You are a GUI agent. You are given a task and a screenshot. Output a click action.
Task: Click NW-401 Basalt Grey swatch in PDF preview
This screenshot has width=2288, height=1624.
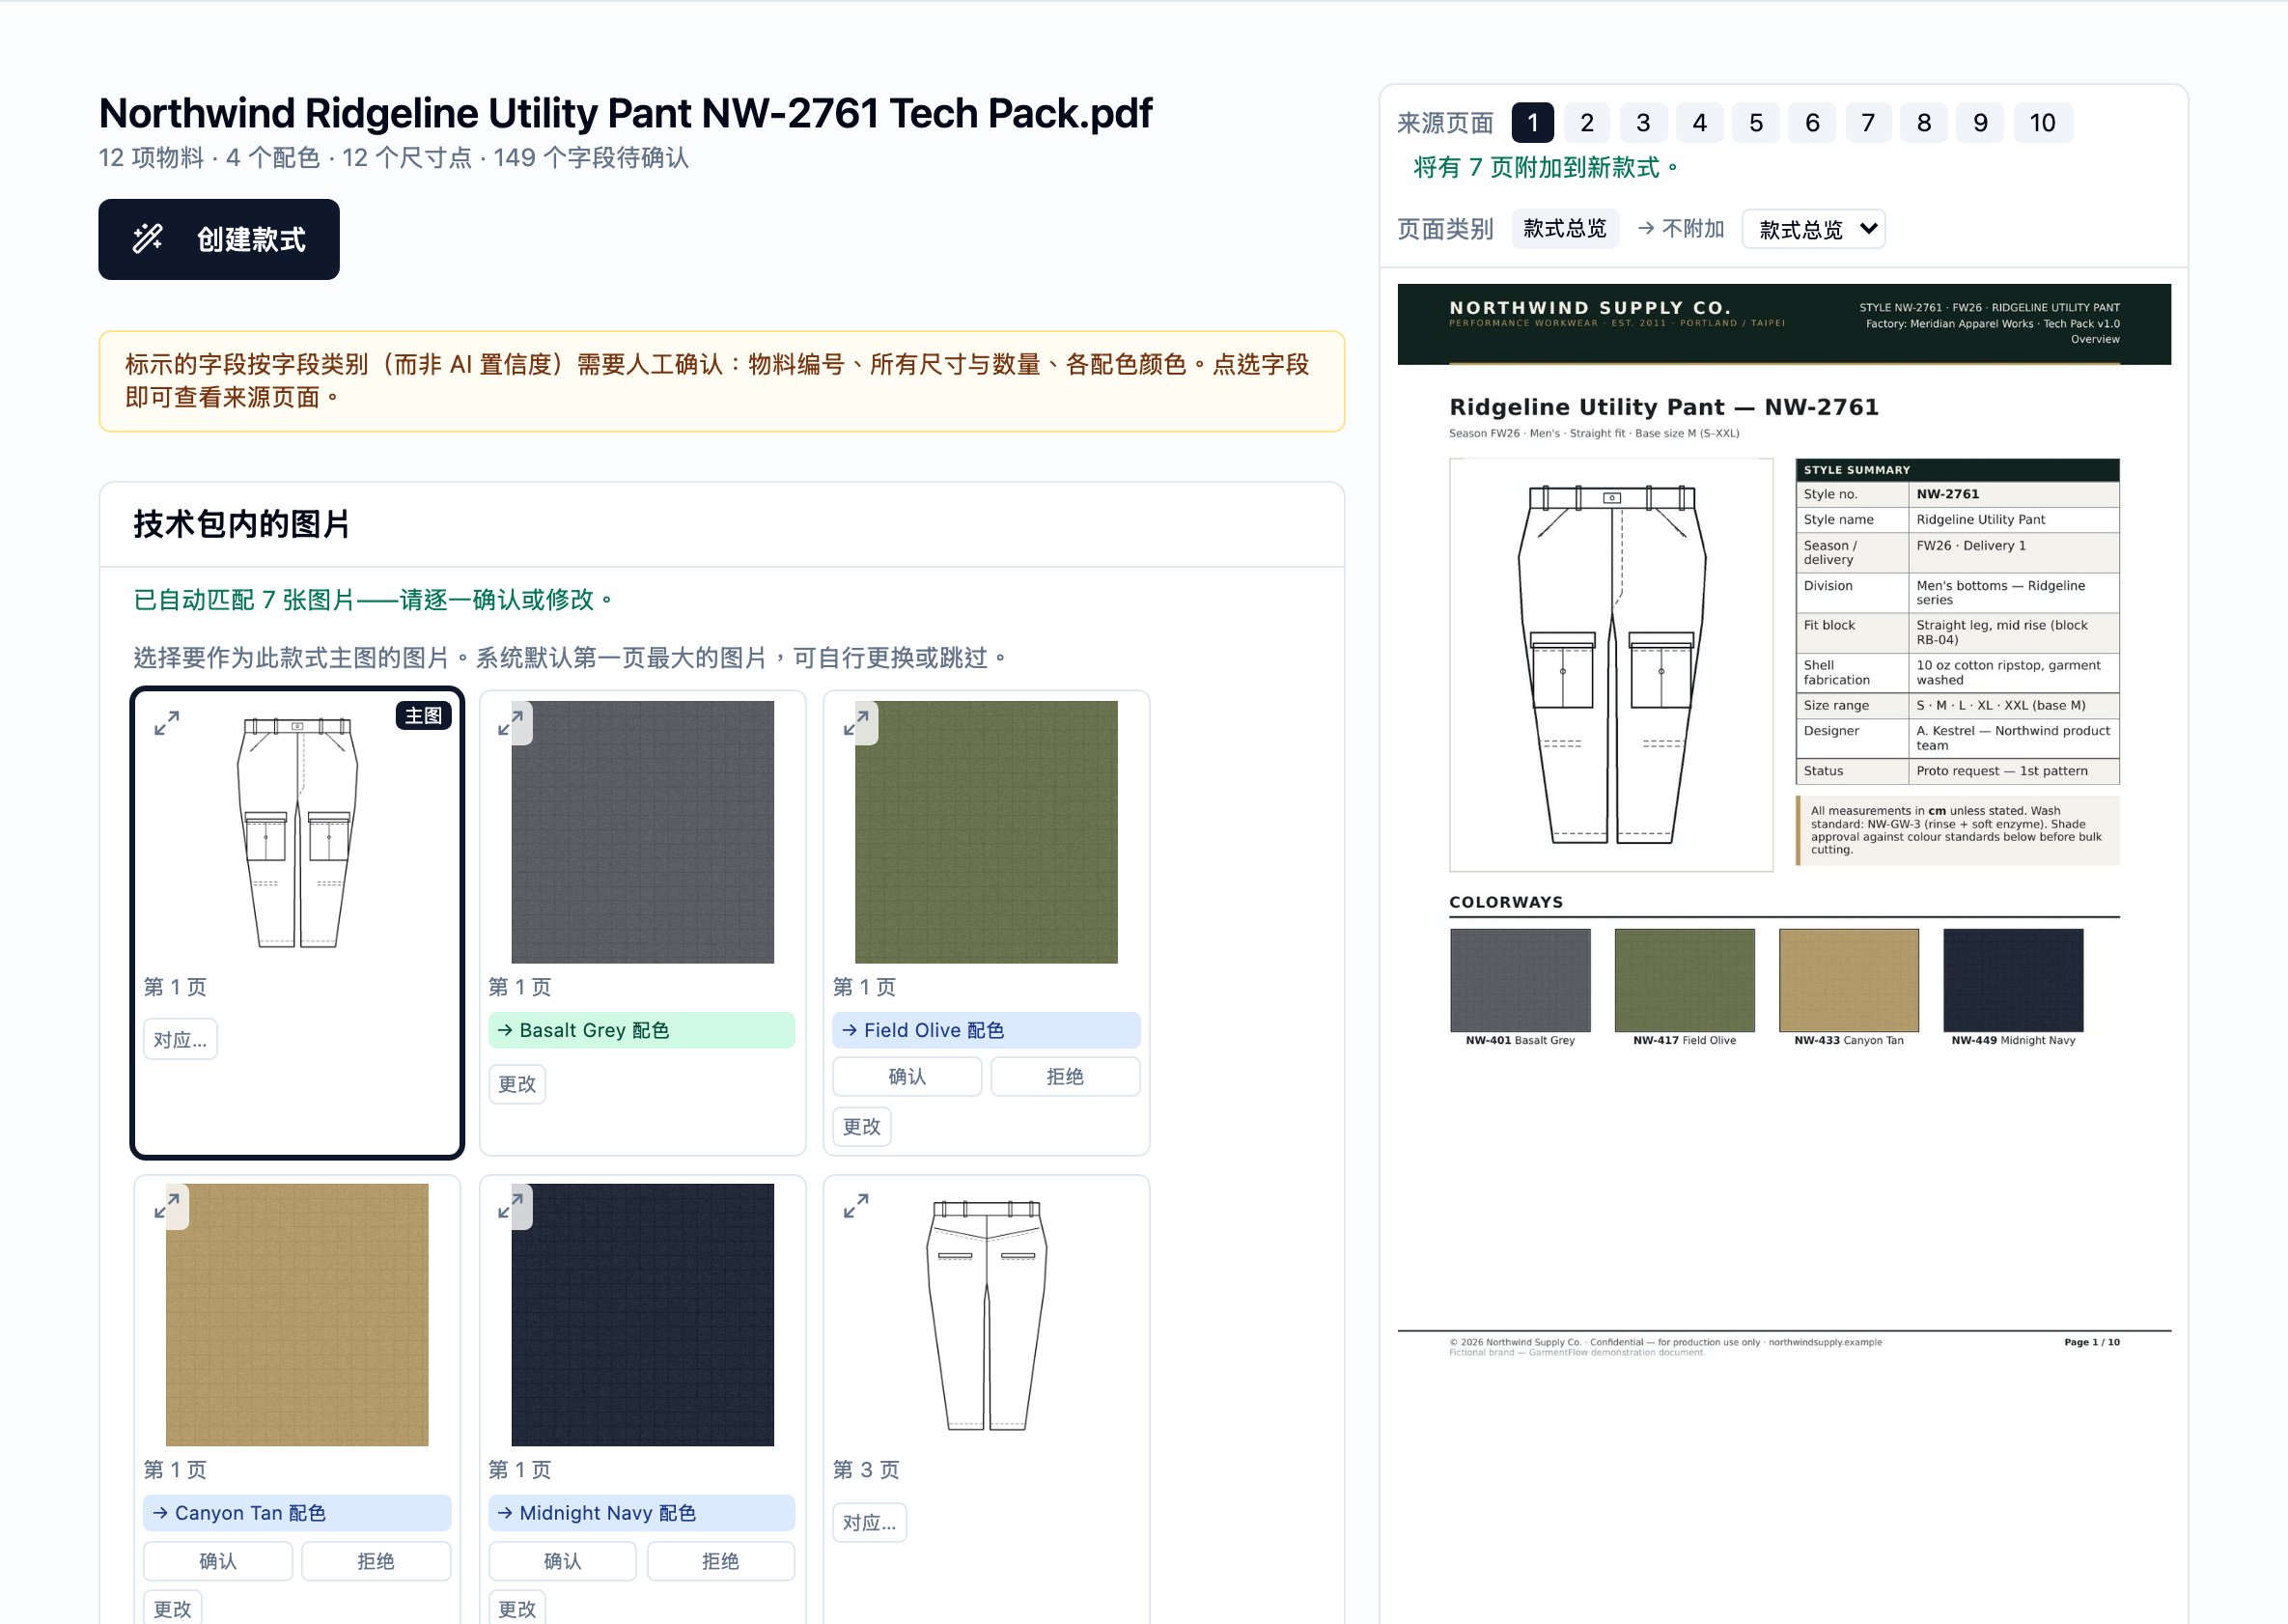pos(1520,980)
